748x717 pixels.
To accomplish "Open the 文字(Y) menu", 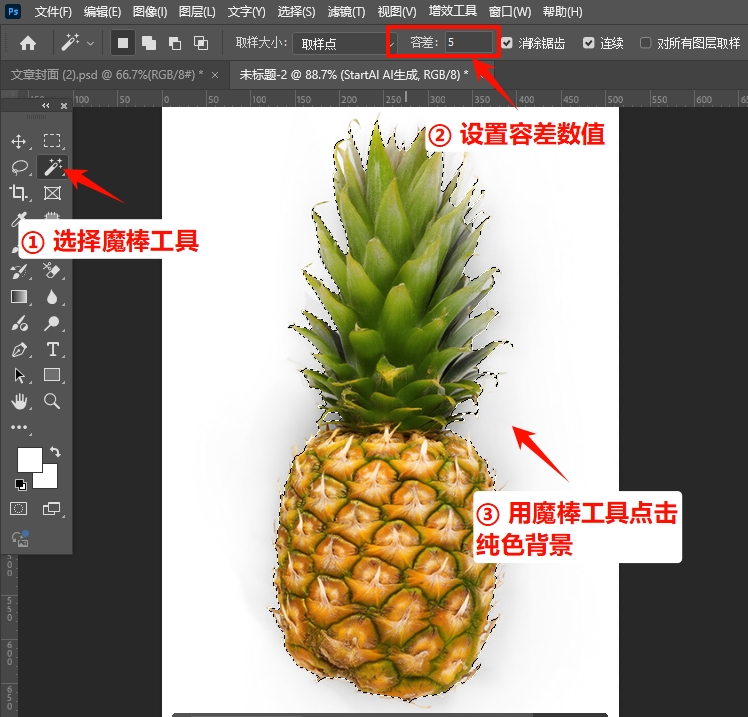I will [246, 11].
